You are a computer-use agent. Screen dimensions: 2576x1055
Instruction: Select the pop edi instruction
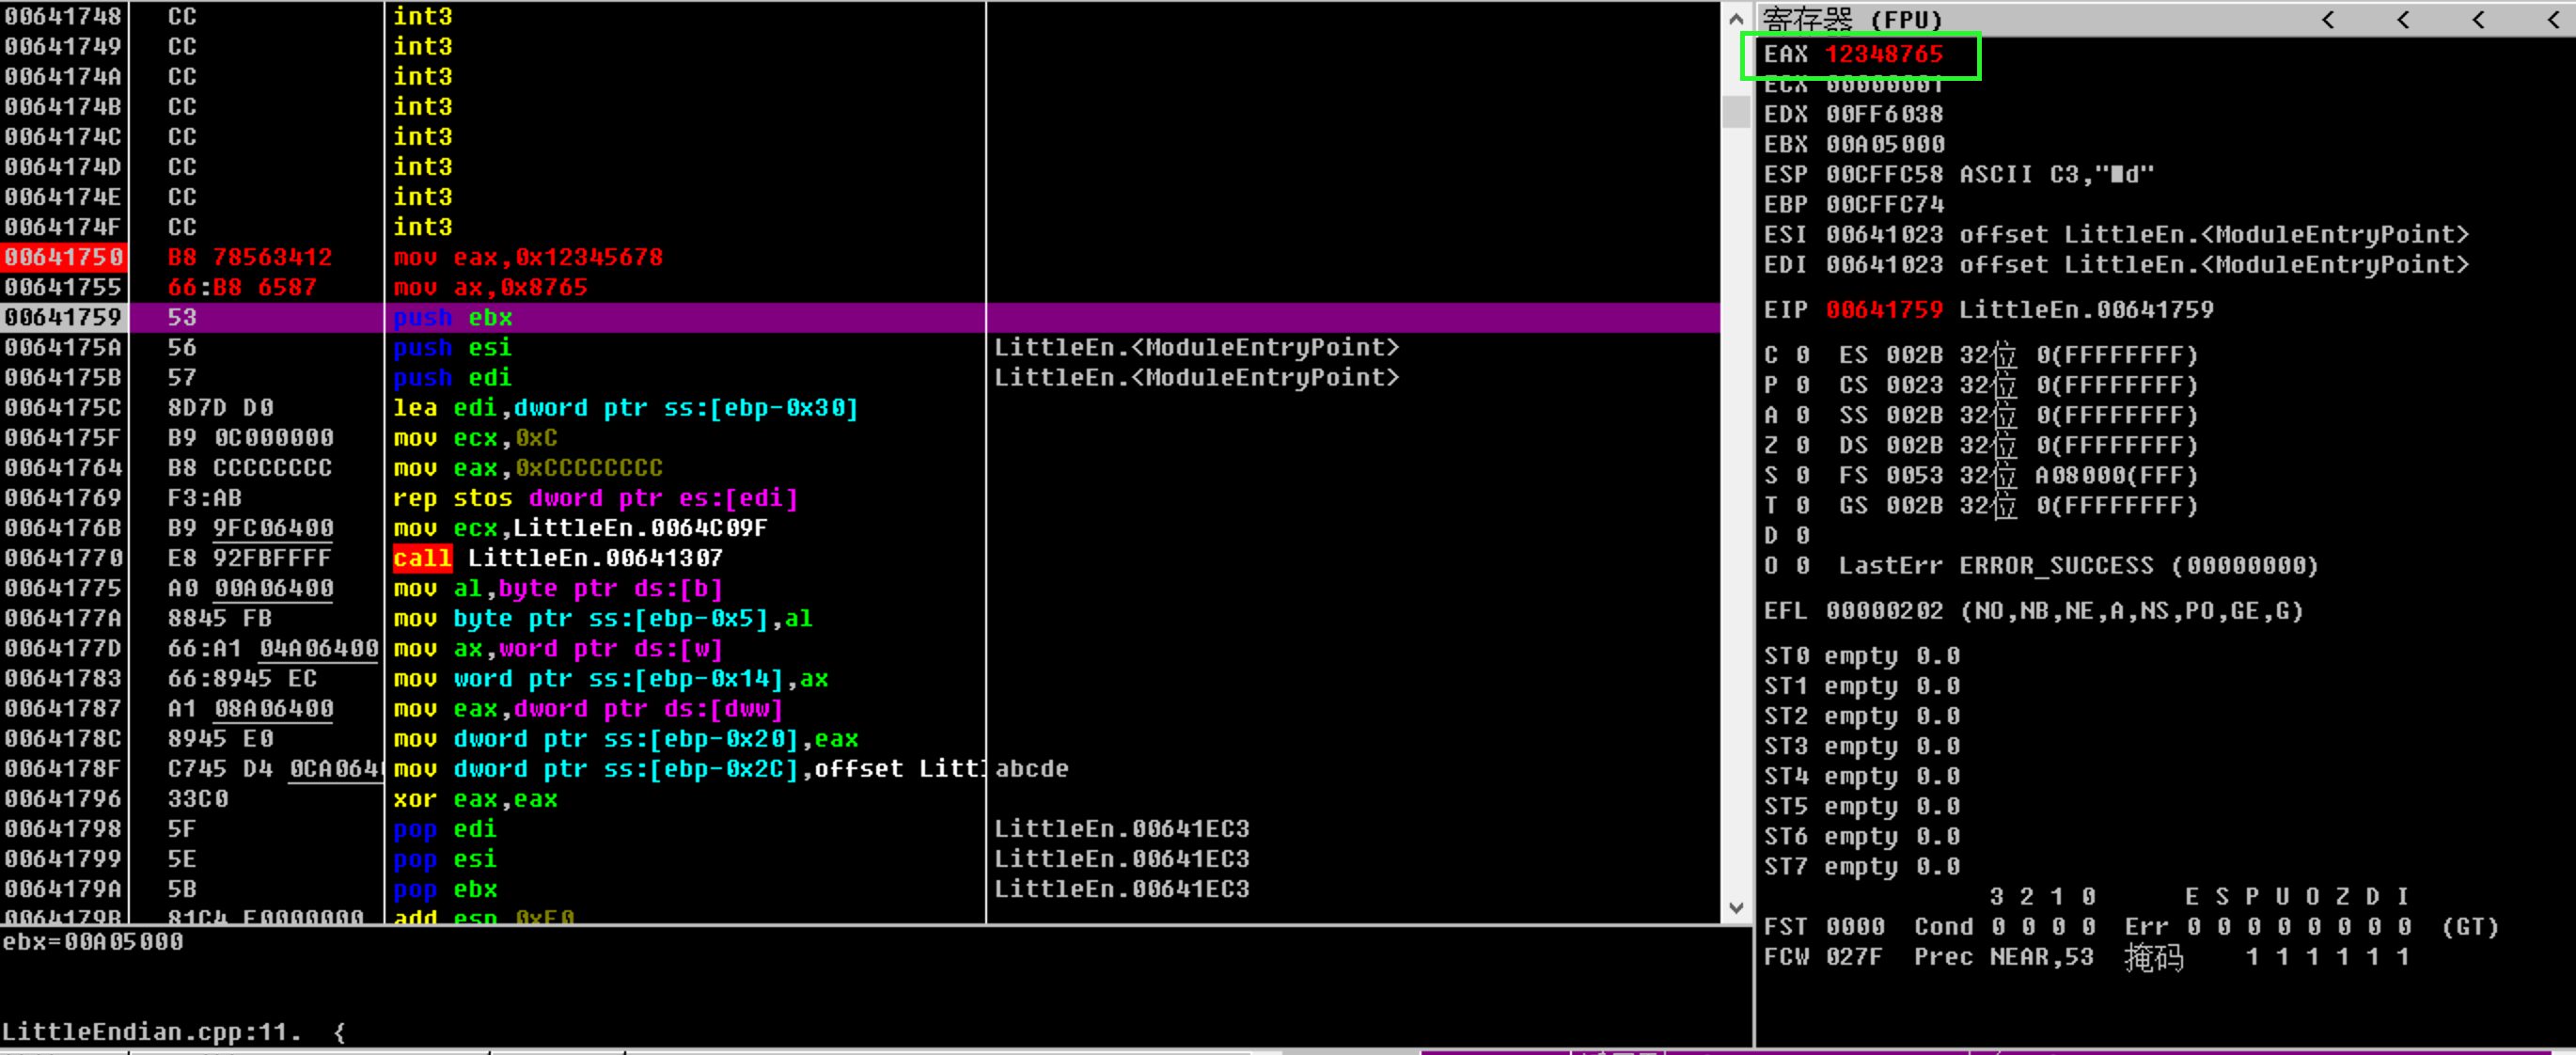pos(444,828)
